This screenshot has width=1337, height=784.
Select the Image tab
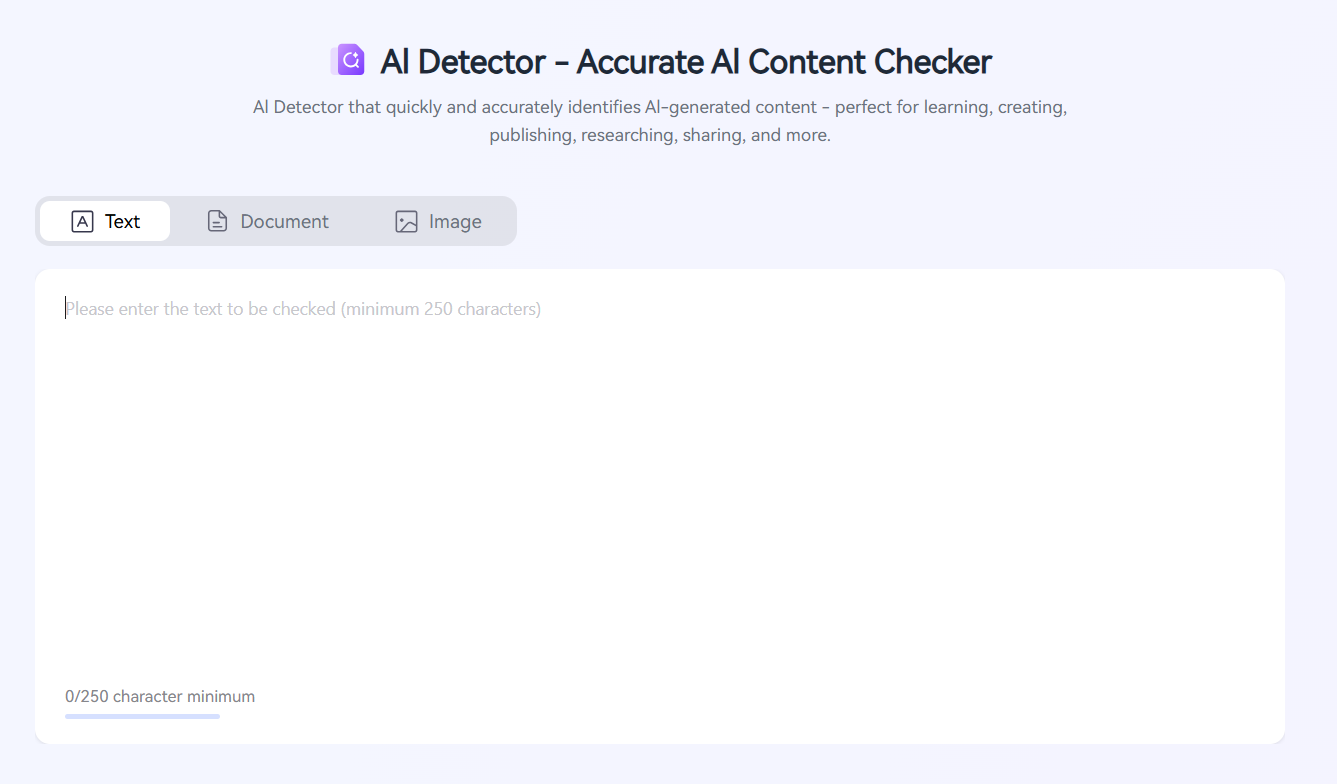click(438, 221)
